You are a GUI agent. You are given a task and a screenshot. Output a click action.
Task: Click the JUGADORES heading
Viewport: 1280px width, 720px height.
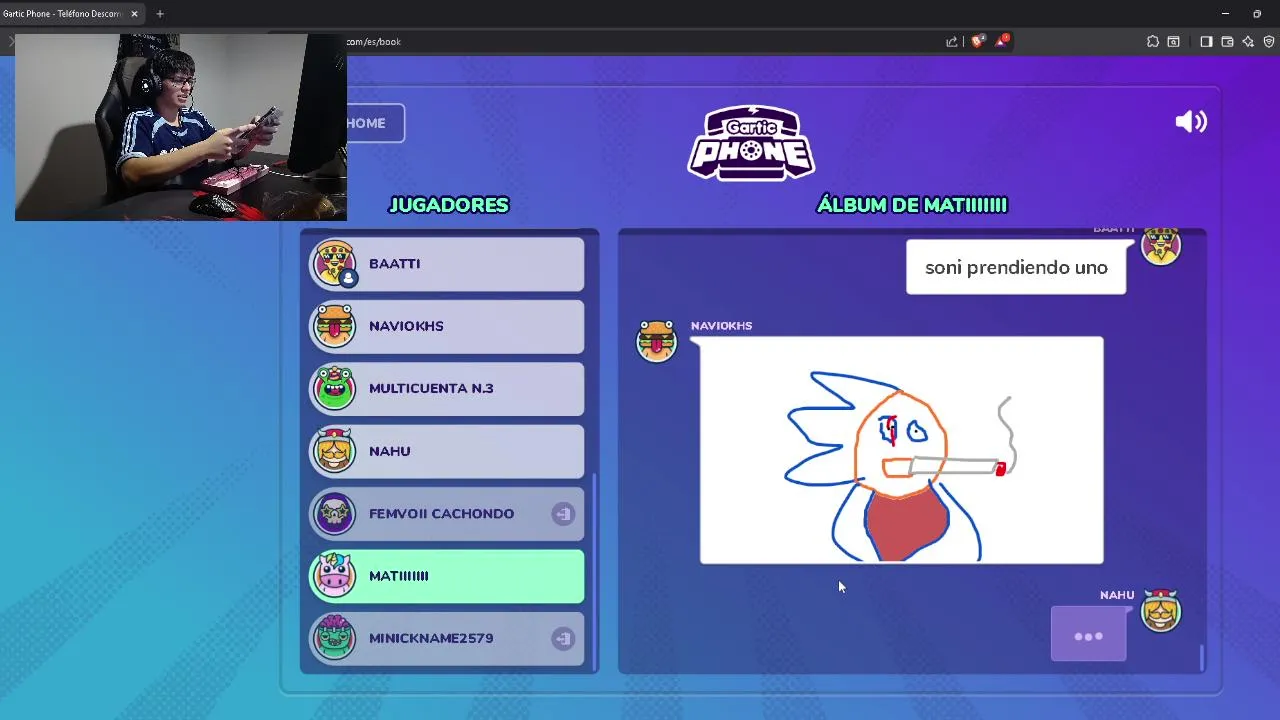(449, 205)
